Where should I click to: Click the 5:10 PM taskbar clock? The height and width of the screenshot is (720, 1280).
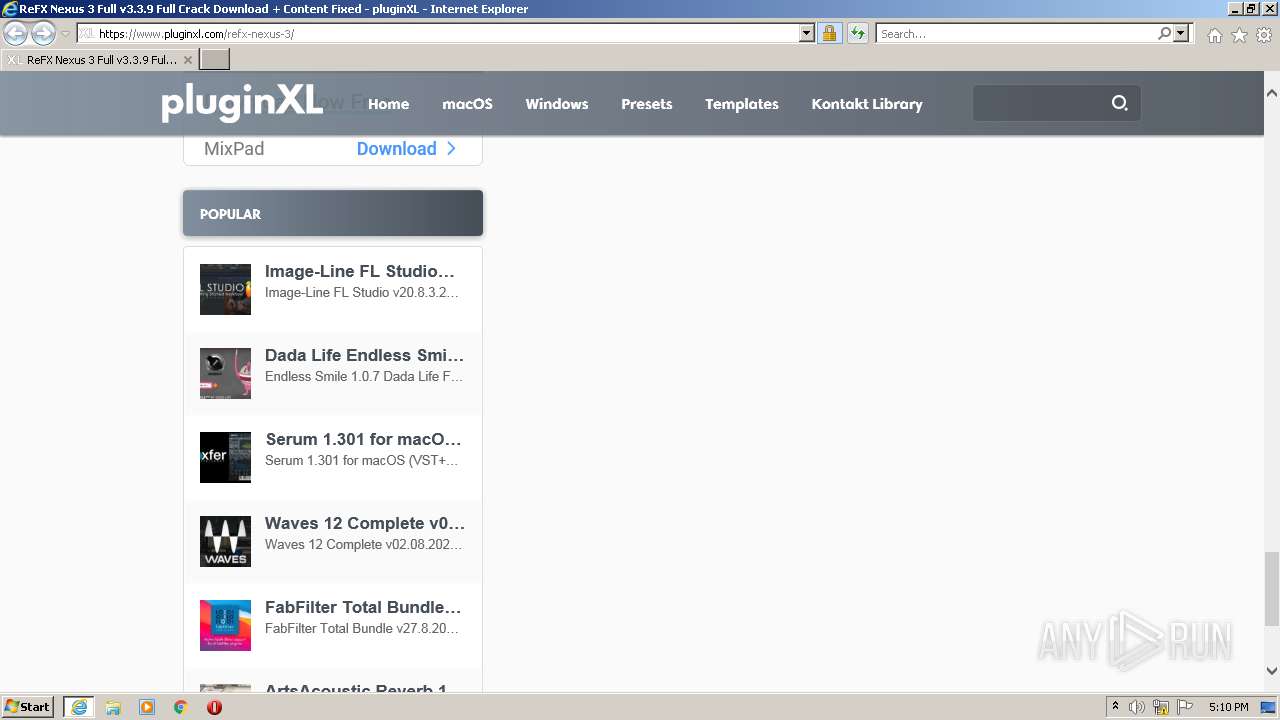coord(1228,707)
